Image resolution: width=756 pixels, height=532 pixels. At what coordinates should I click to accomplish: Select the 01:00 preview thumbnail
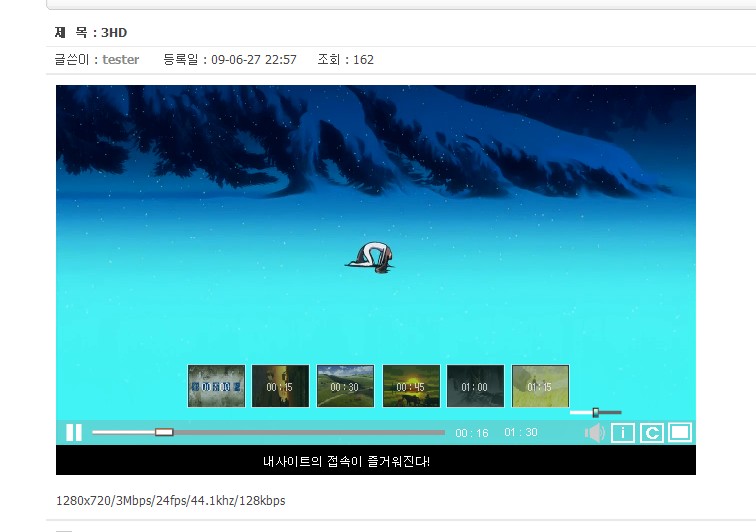pyautogui.click(x=475, y=386)
